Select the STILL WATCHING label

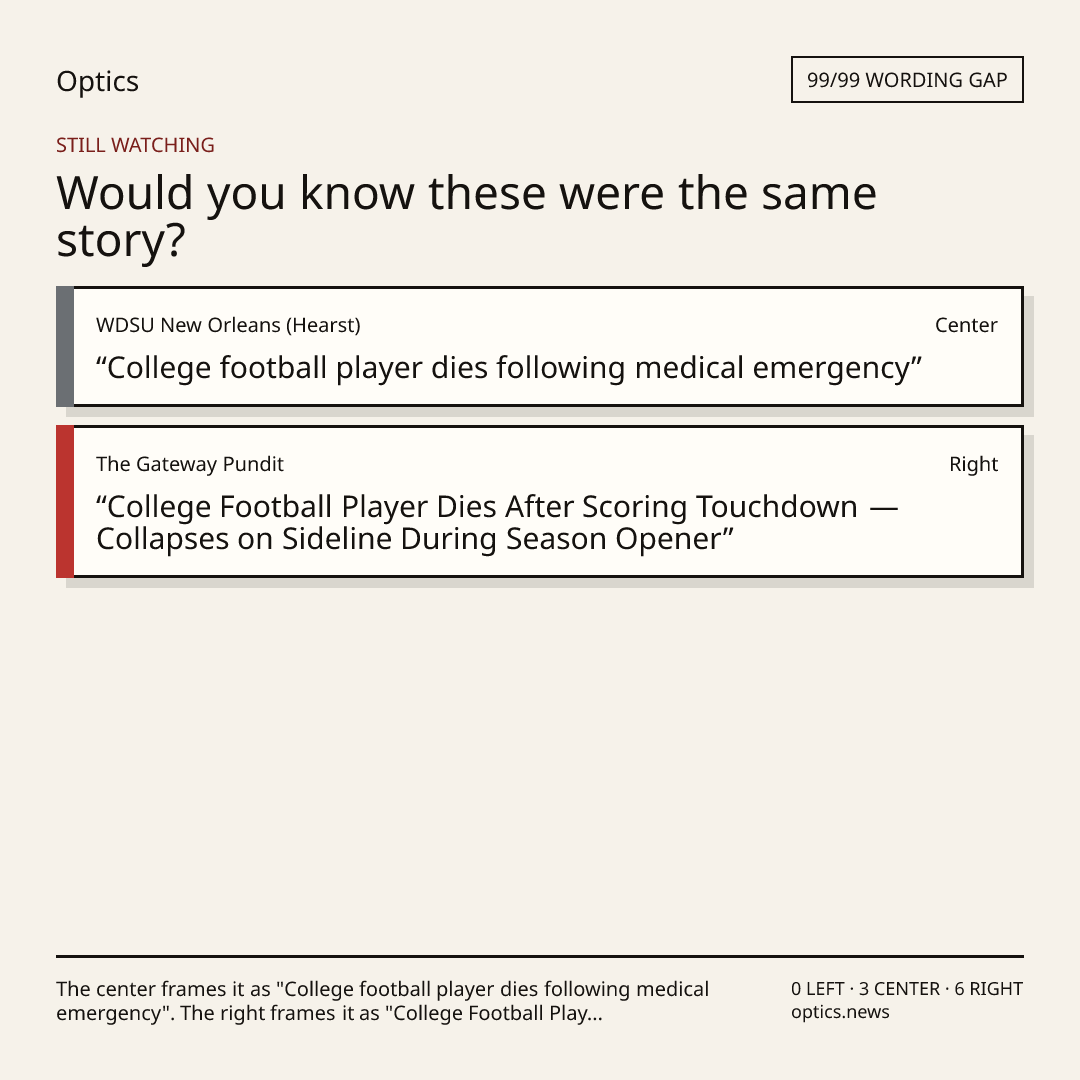click(x=135, y=145)
